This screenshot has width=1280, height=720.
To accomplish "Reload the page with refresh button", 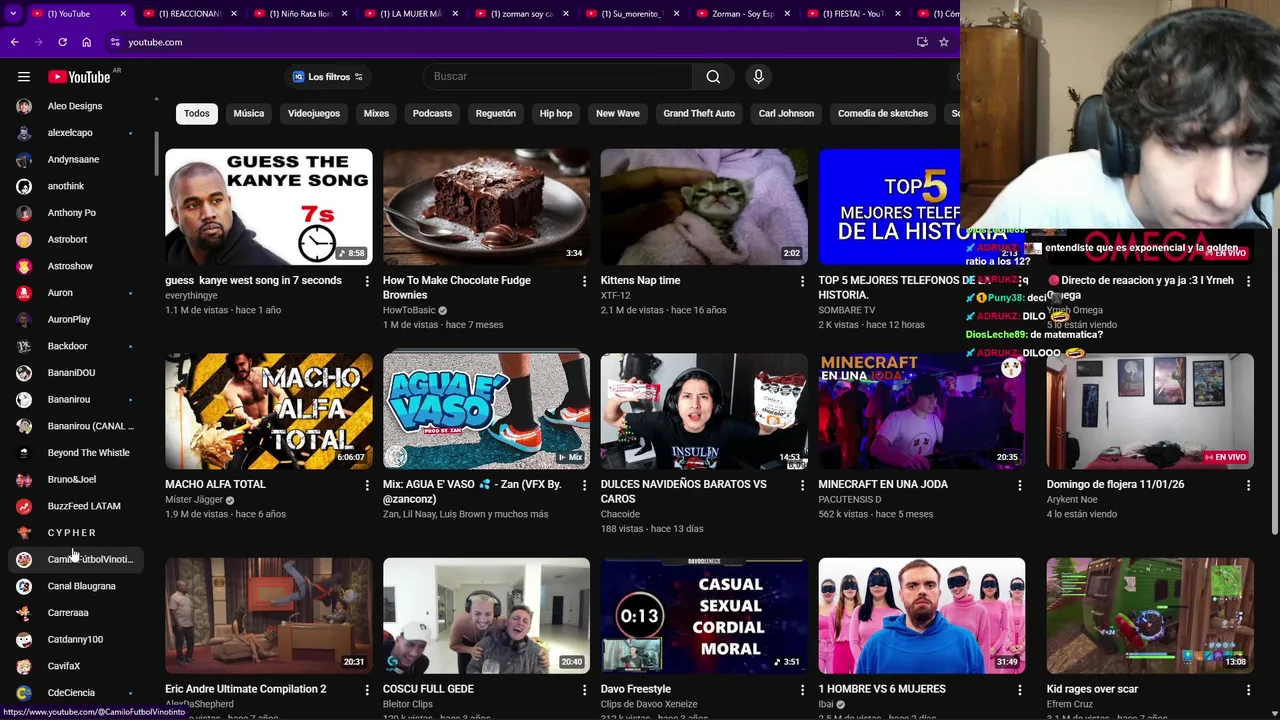I will 62,42.
